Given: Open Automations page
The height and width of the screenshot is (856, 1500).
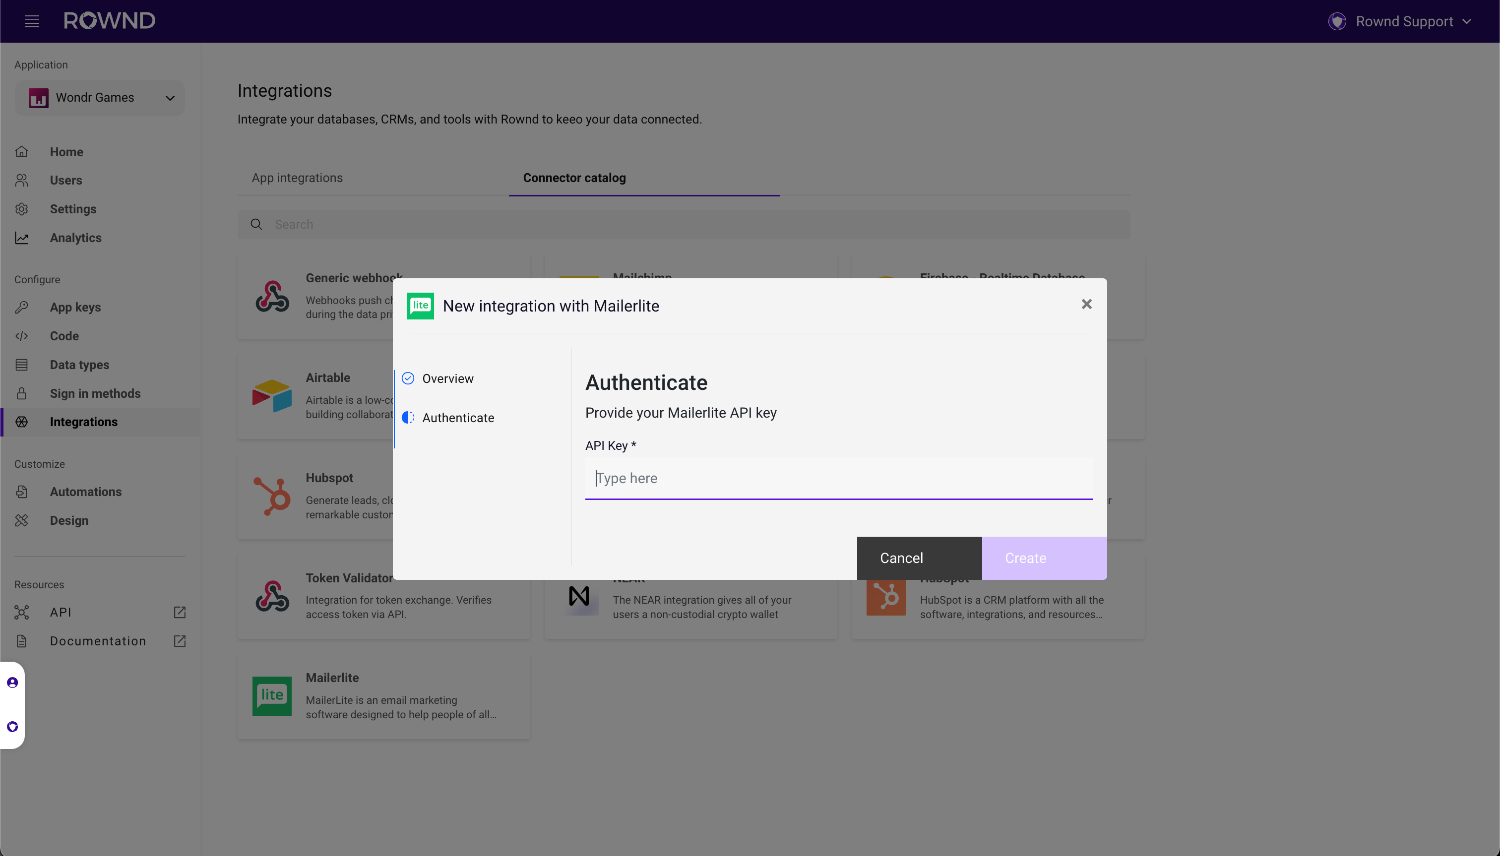Looking at the screenshot, I should pyautogui.click(x=86, y=492).
